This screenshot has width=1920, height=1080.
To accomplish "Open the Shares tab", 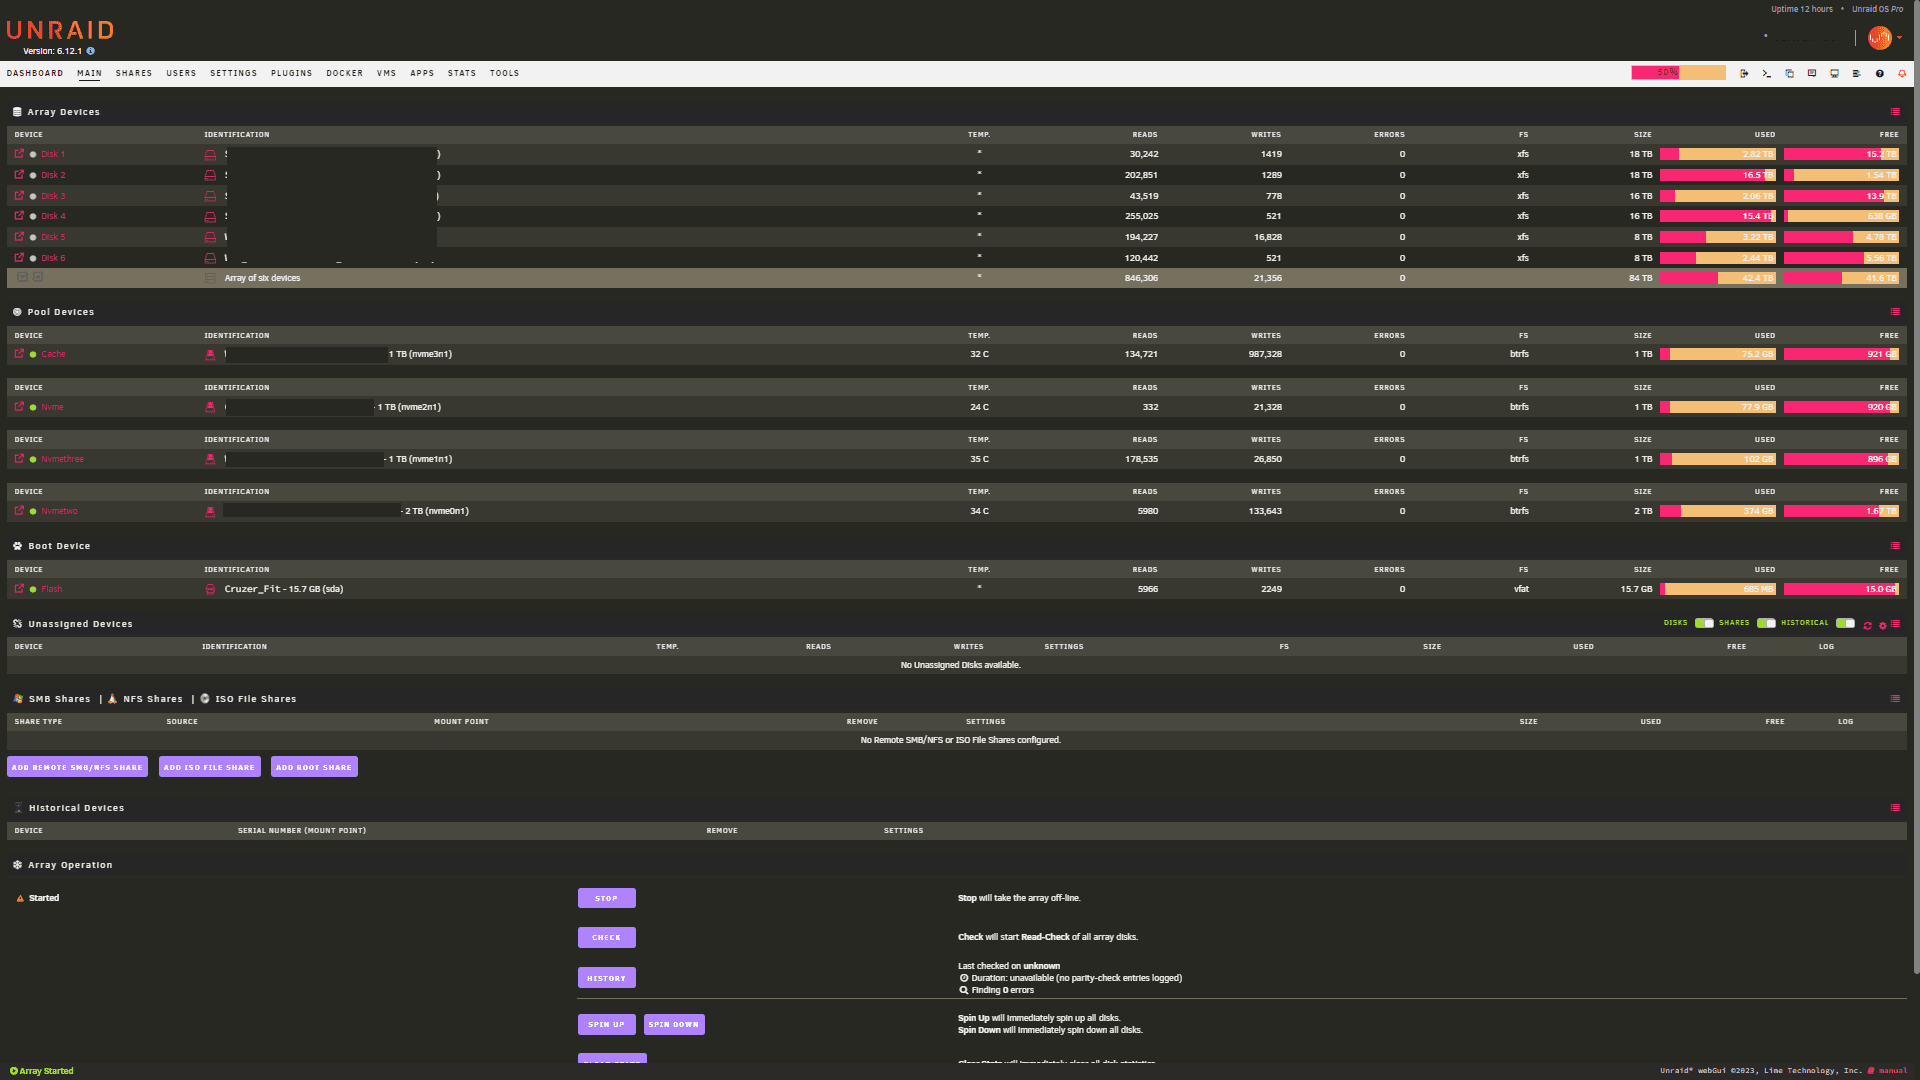I will [134, 73].
